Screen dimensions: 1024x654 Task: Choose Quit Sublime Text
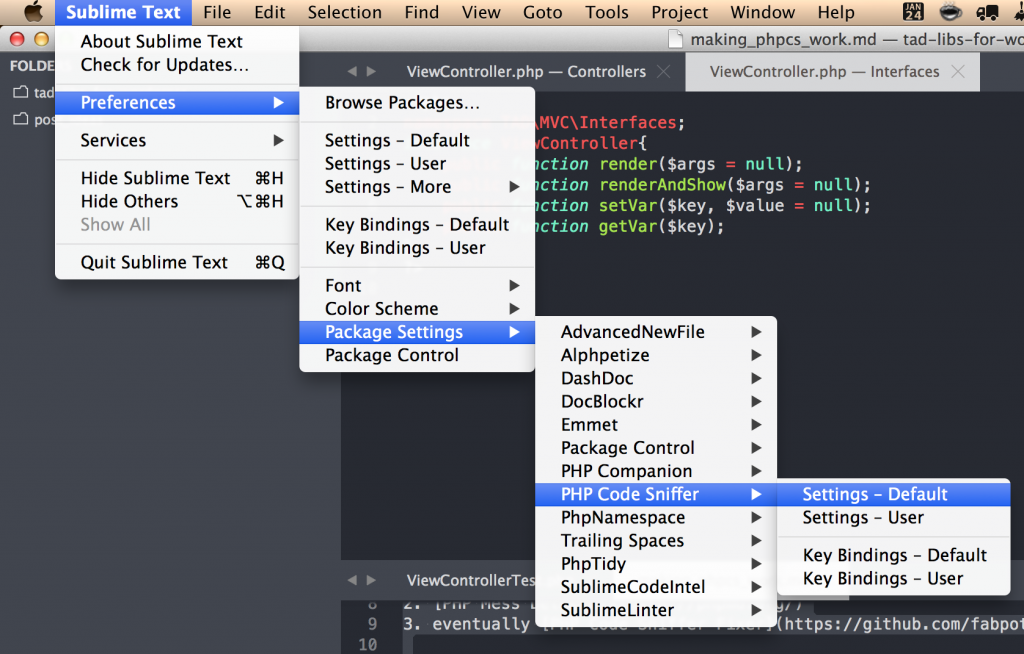pyautogui.click(x=177, y=263)
